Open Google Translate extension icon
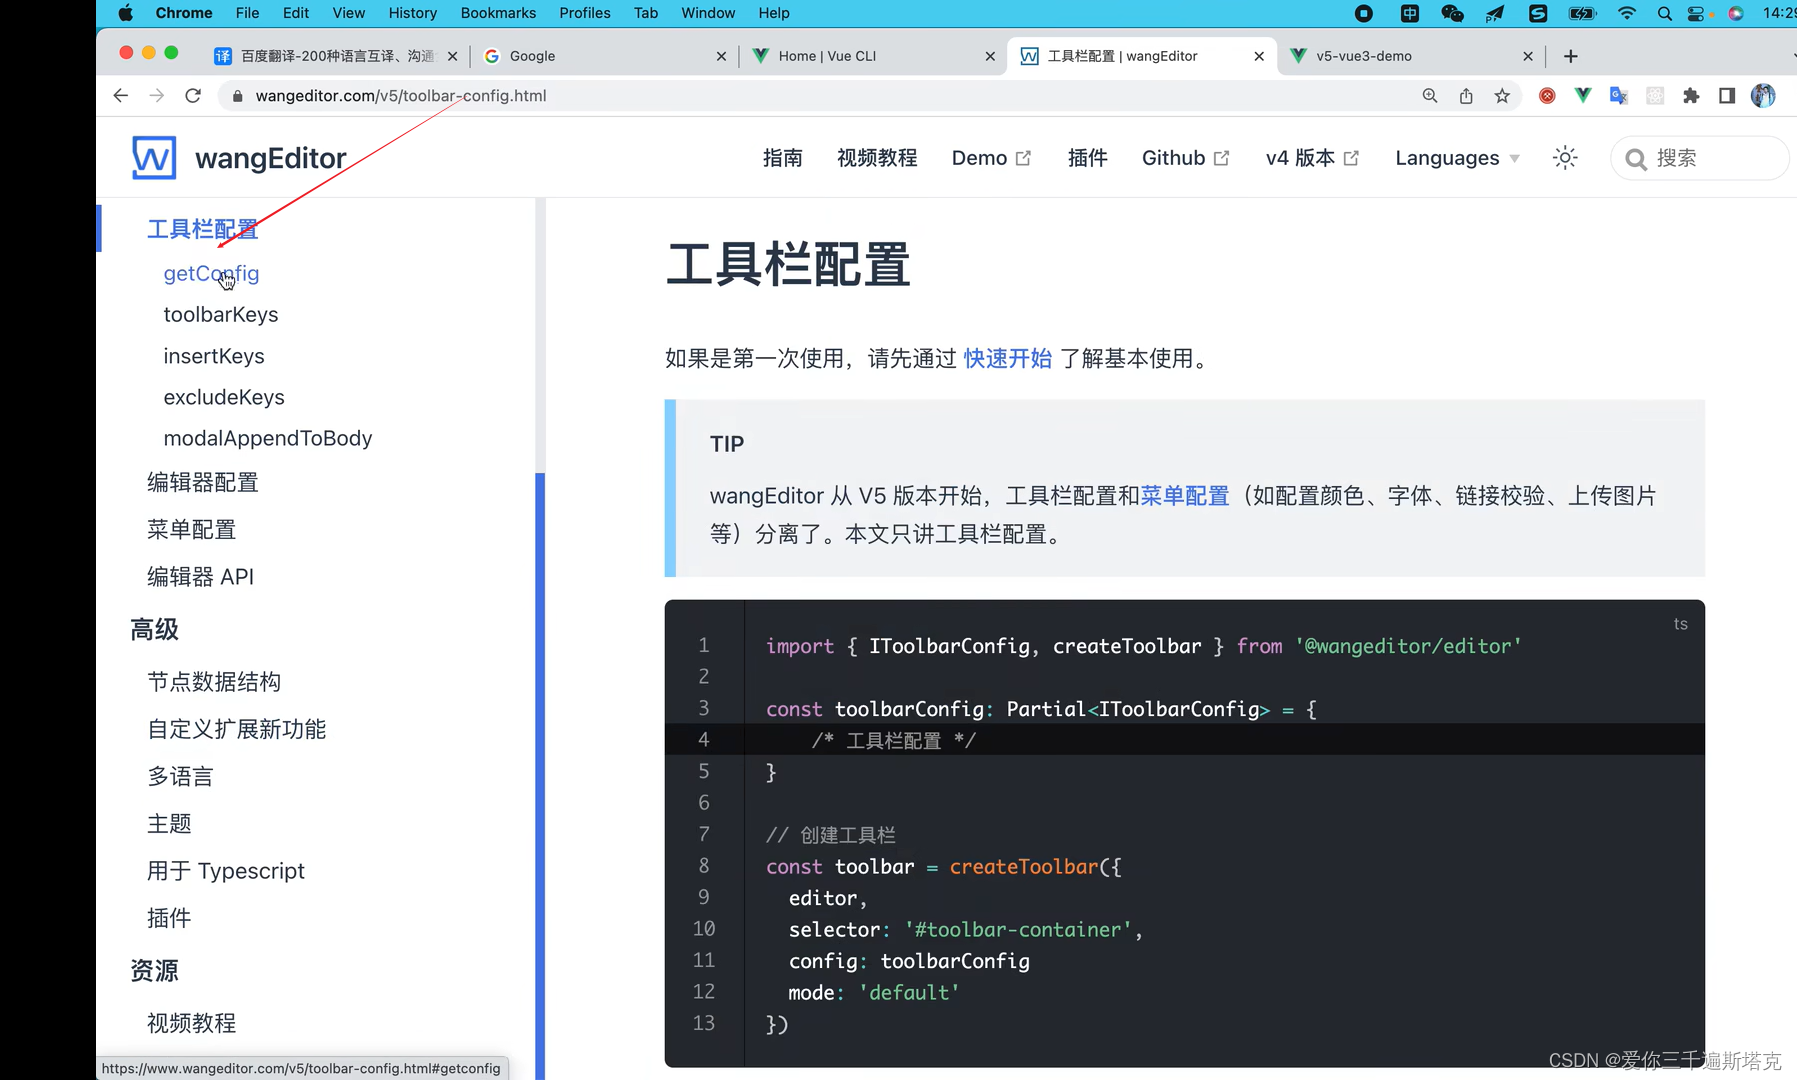1797x1080 pixels. click(1619, 95)
